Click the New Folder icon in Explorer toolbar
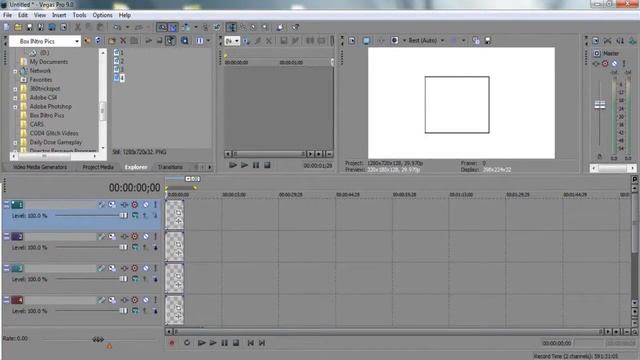Image resolution: width=640 pixels, height=360 pixels. (112, 41)
